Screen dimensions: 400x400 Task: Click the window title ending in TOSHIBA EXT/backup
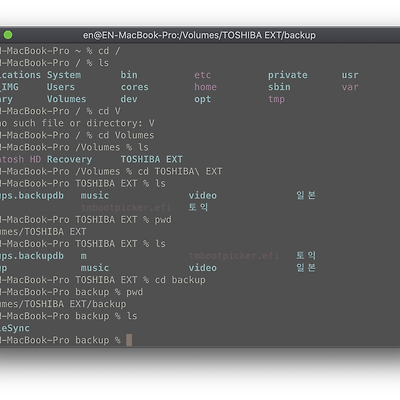click(199, 35)
